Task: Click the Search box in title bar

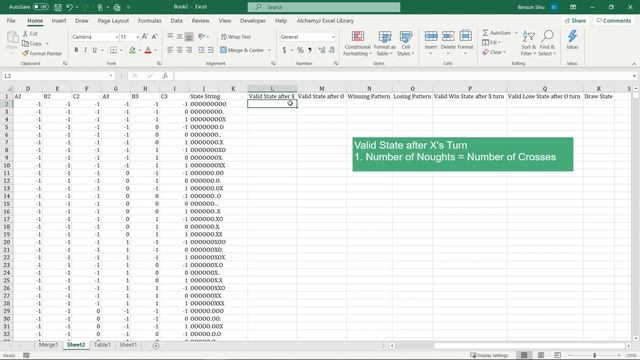Action: pyautogui.click(x=324, y=7)
